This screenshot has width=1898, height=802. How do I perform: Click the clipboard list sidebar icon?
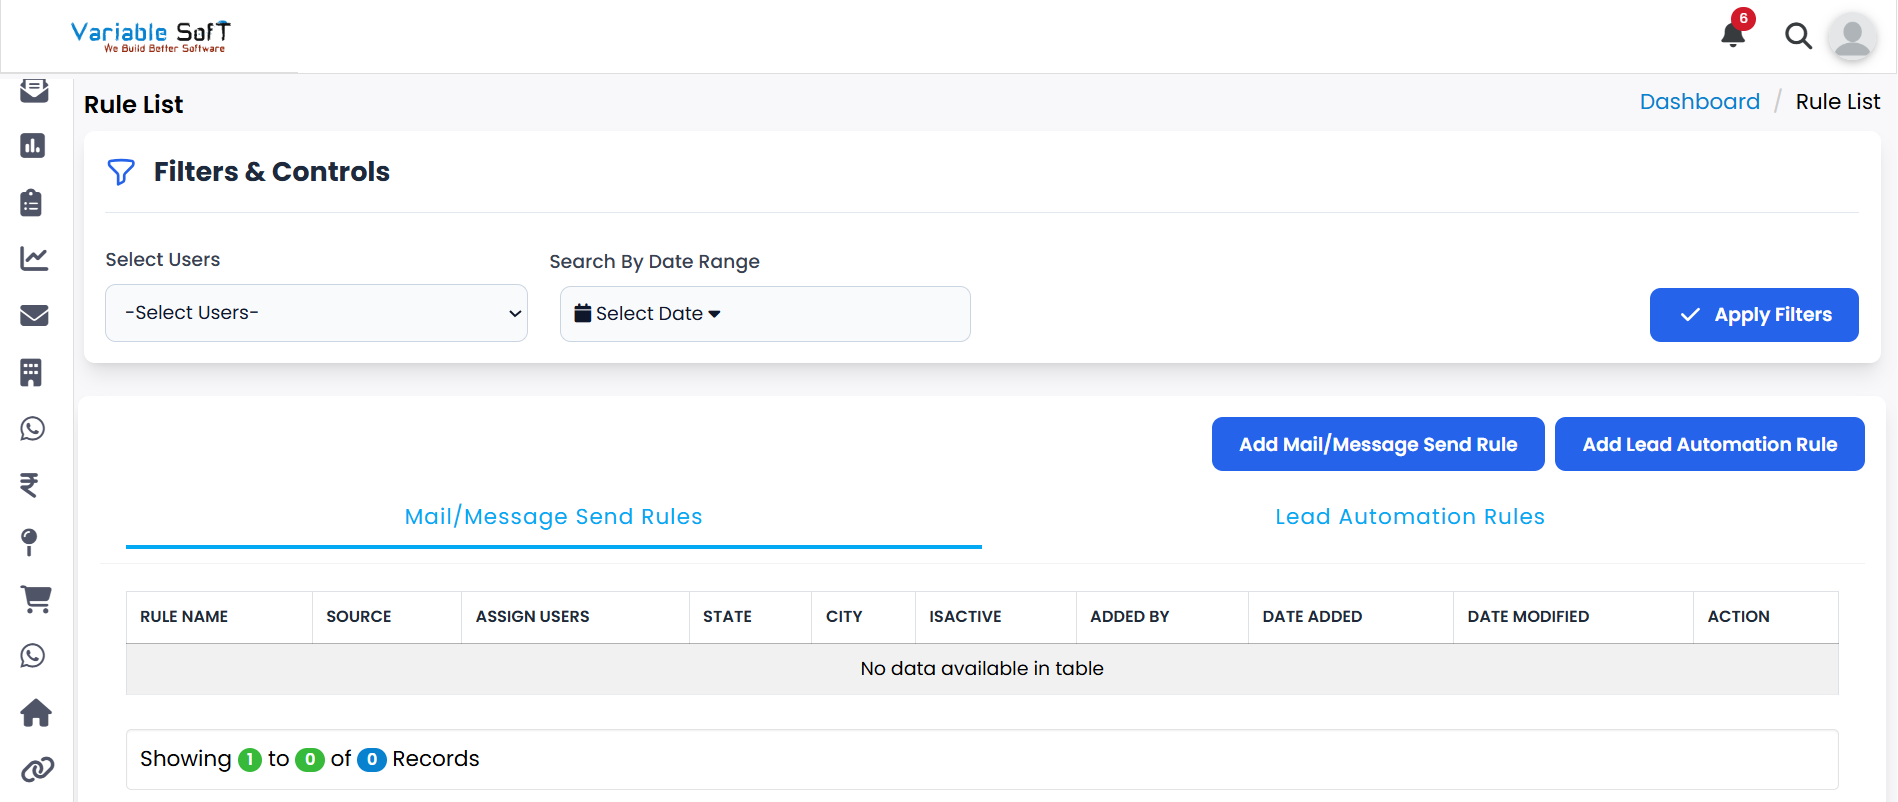[x=32, y=203]
